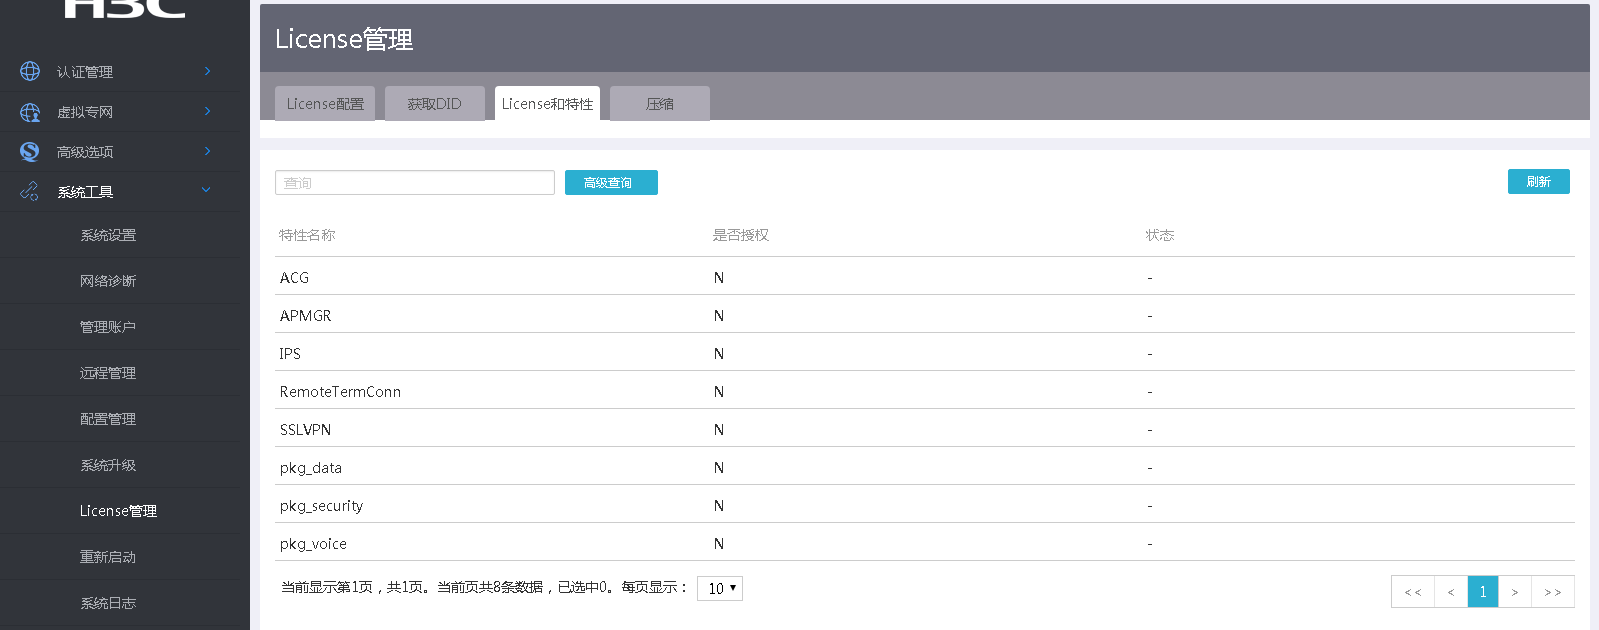Click the 高级查询 button
1599x630 pixels.
click(611, 182)
